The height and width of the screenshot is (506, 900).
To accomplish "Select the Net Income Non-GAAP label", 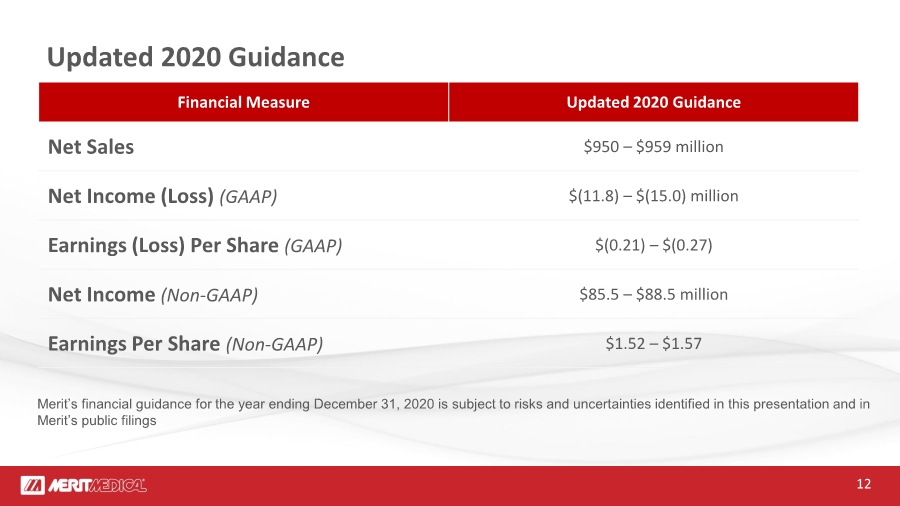I will (153, 295).
